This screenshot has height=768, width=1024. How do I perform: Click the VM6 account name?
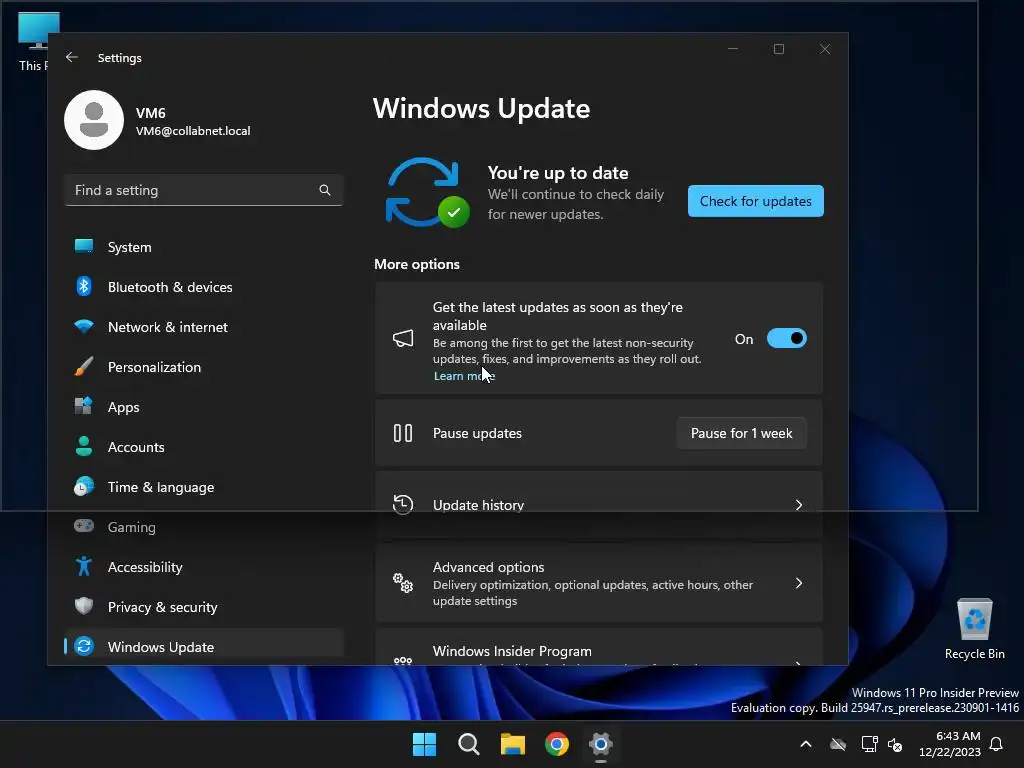[x=150, y=112]
